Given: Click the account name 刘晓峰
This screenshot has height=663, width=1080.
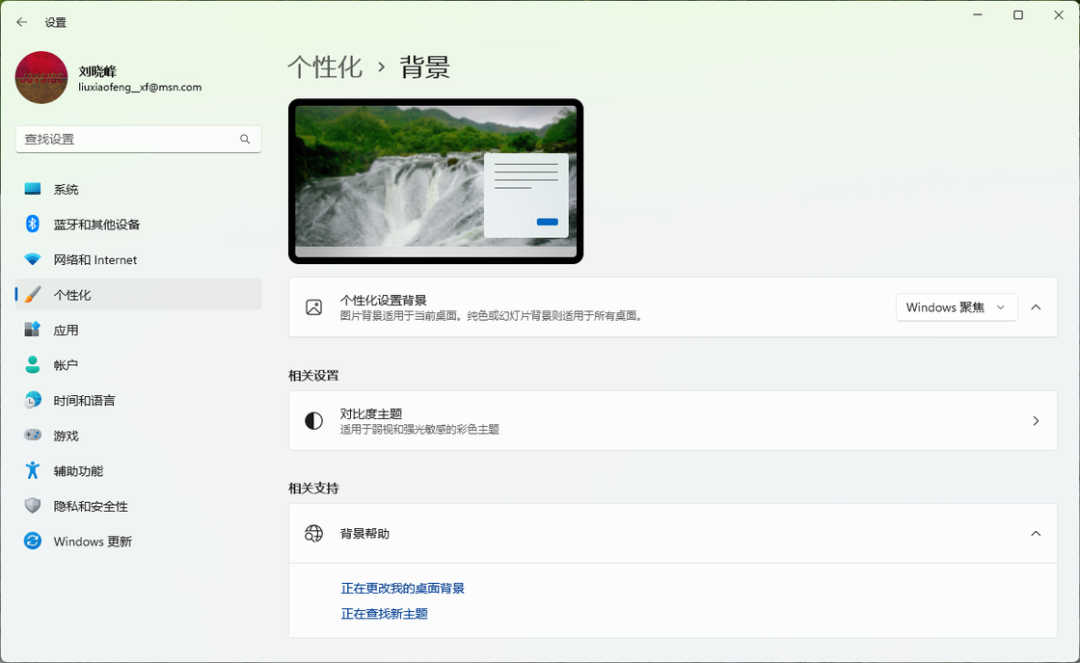Looking at the screenshot, I should pyautogui.click(x=97, y=71).
